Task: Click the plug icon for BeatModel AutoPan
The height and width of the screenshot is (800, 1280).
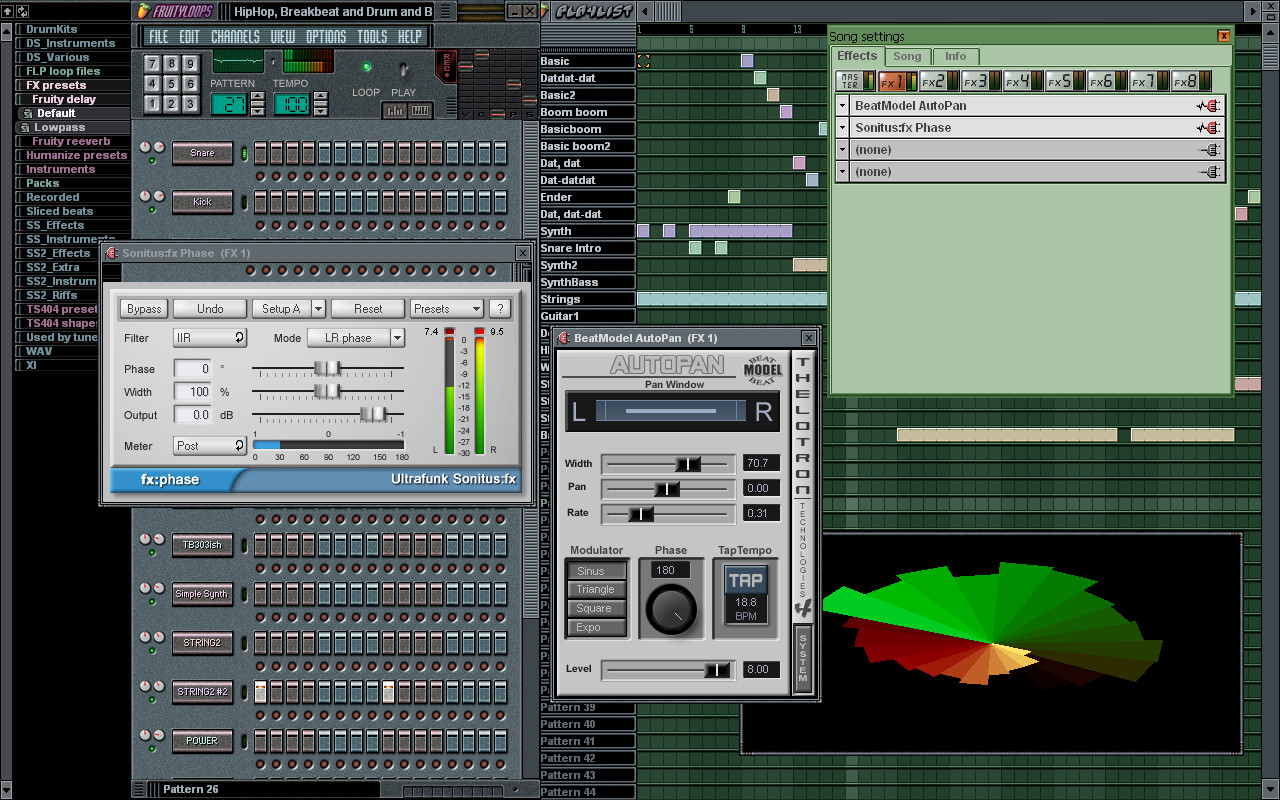Action: pyautogui.click(x=1209, y=106)
